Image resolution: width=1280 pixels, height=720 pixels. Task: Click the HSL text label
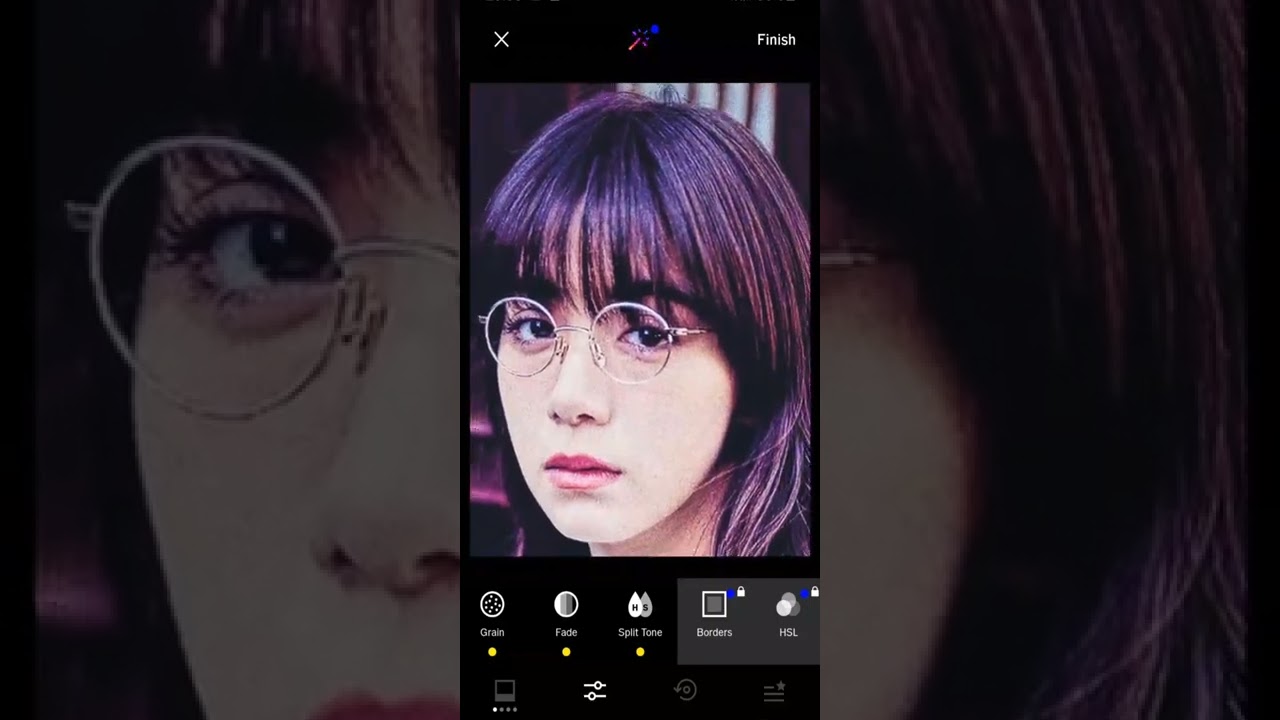(788, 633)
